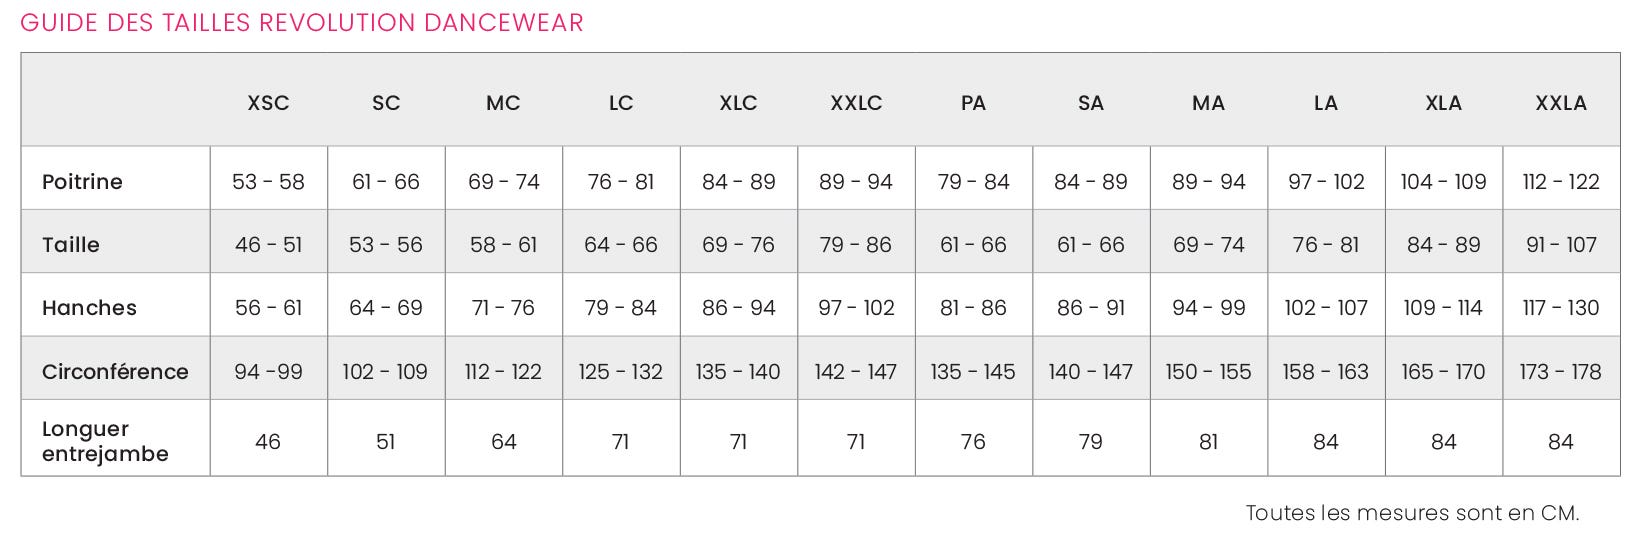Select the Hanches row label
The height and width of the screenshot is (535, 1636).
(x=89, y=308)
